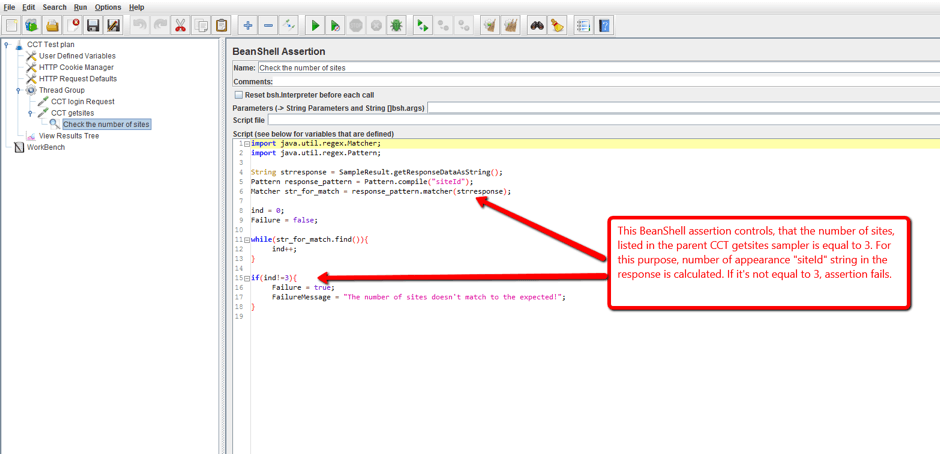Open the Templates toolbar icon

(32, 26)
